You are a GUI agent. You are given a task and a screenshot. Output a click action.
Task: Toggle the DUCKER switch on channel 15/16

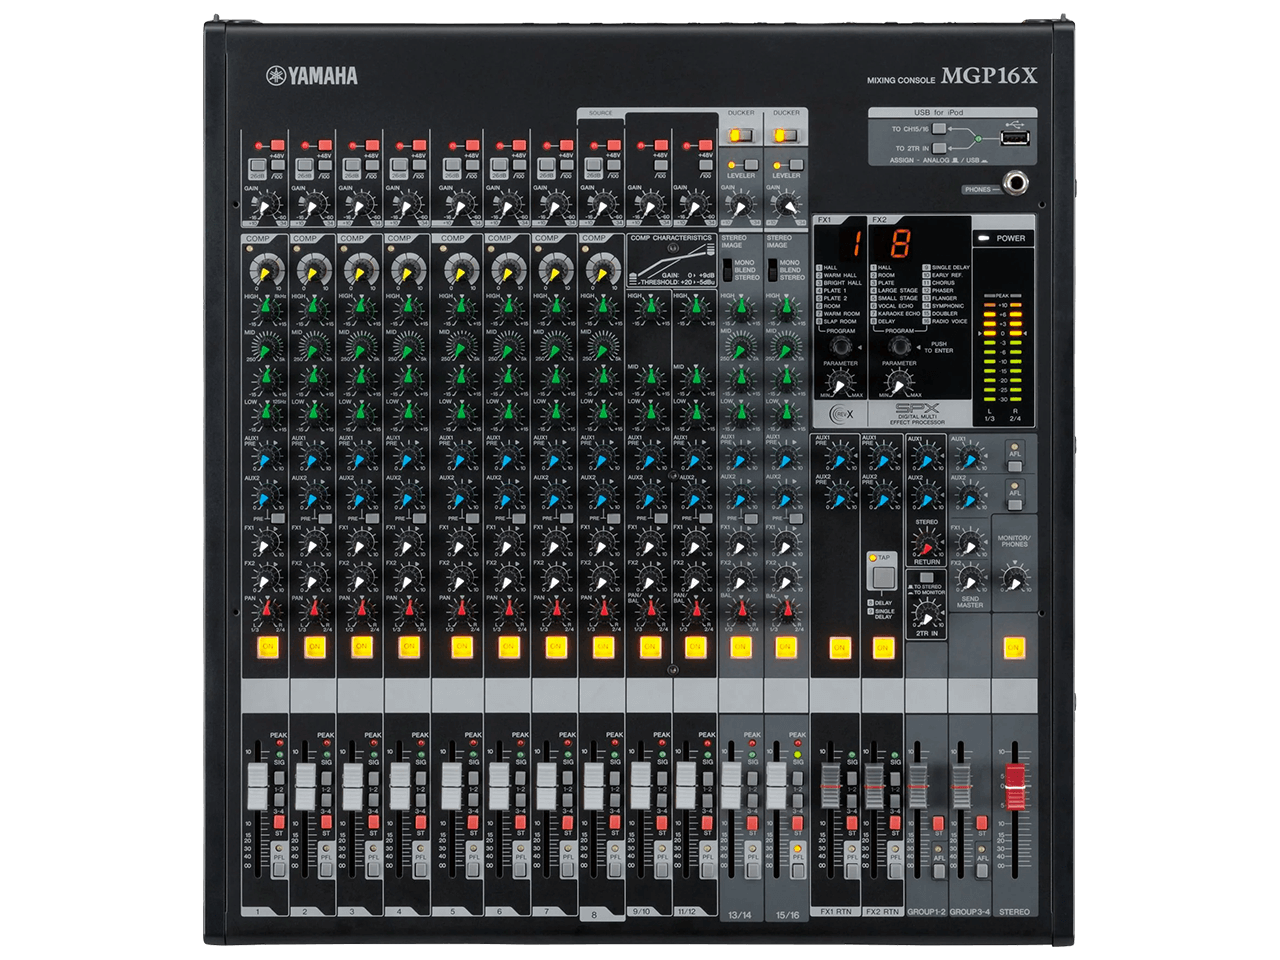click(786, 134)
